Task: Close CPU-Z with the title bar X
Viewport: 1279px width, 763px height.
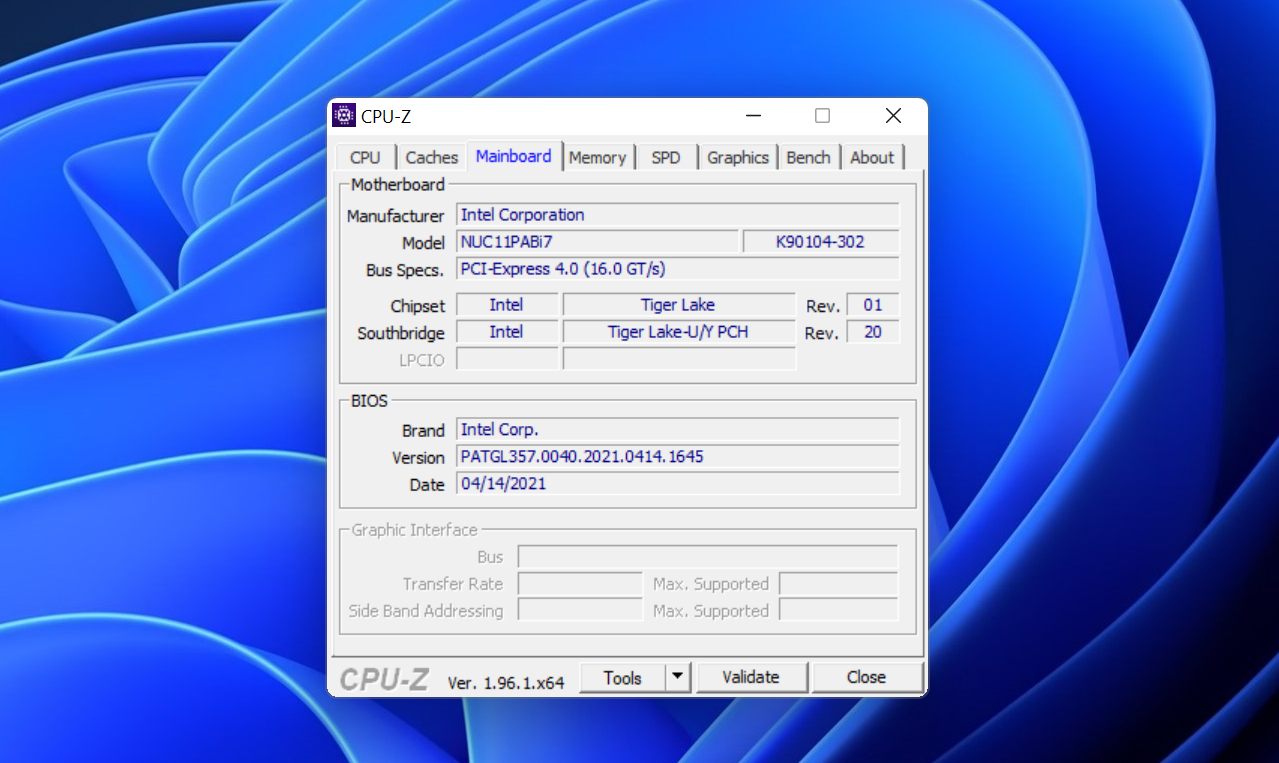Action: click(x=893, y=116)
